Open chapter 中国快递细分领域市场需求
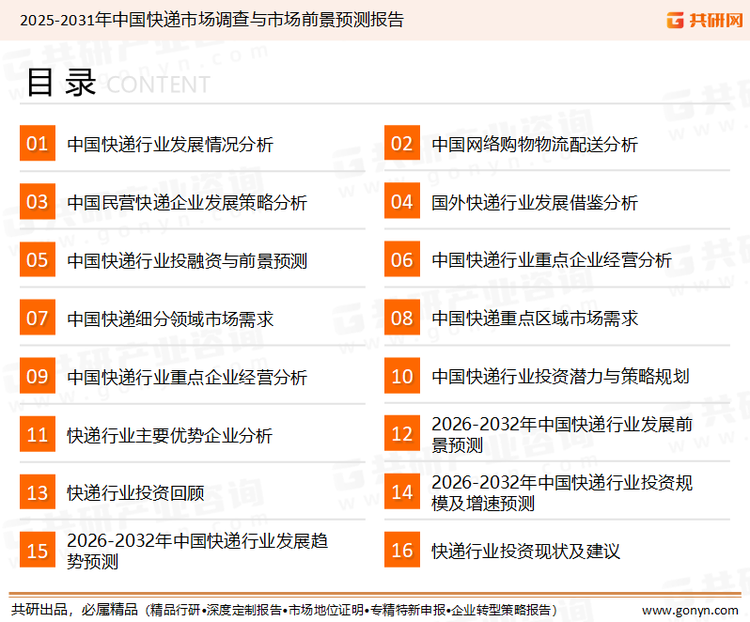 pyautogui.click(x=170, y=319)
